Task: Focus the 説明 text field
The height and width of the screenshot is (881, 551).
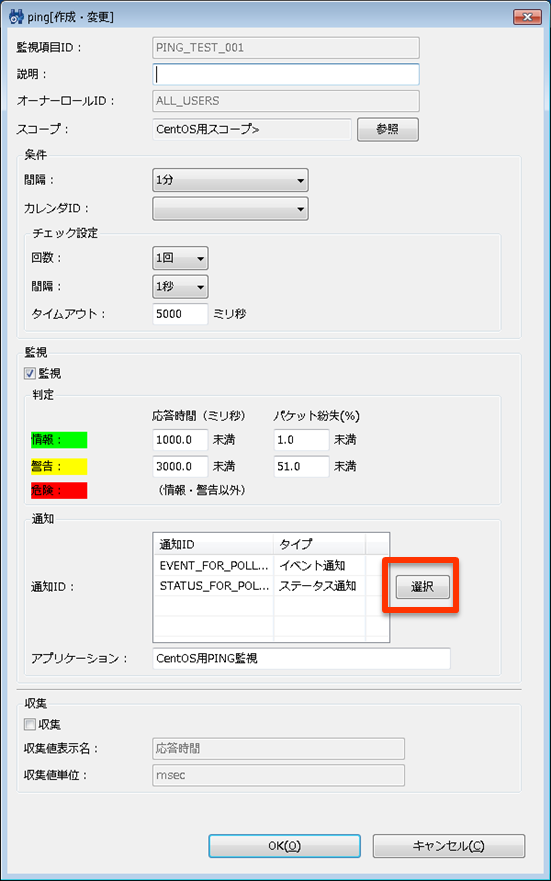Action: click(x=286, y=74)
